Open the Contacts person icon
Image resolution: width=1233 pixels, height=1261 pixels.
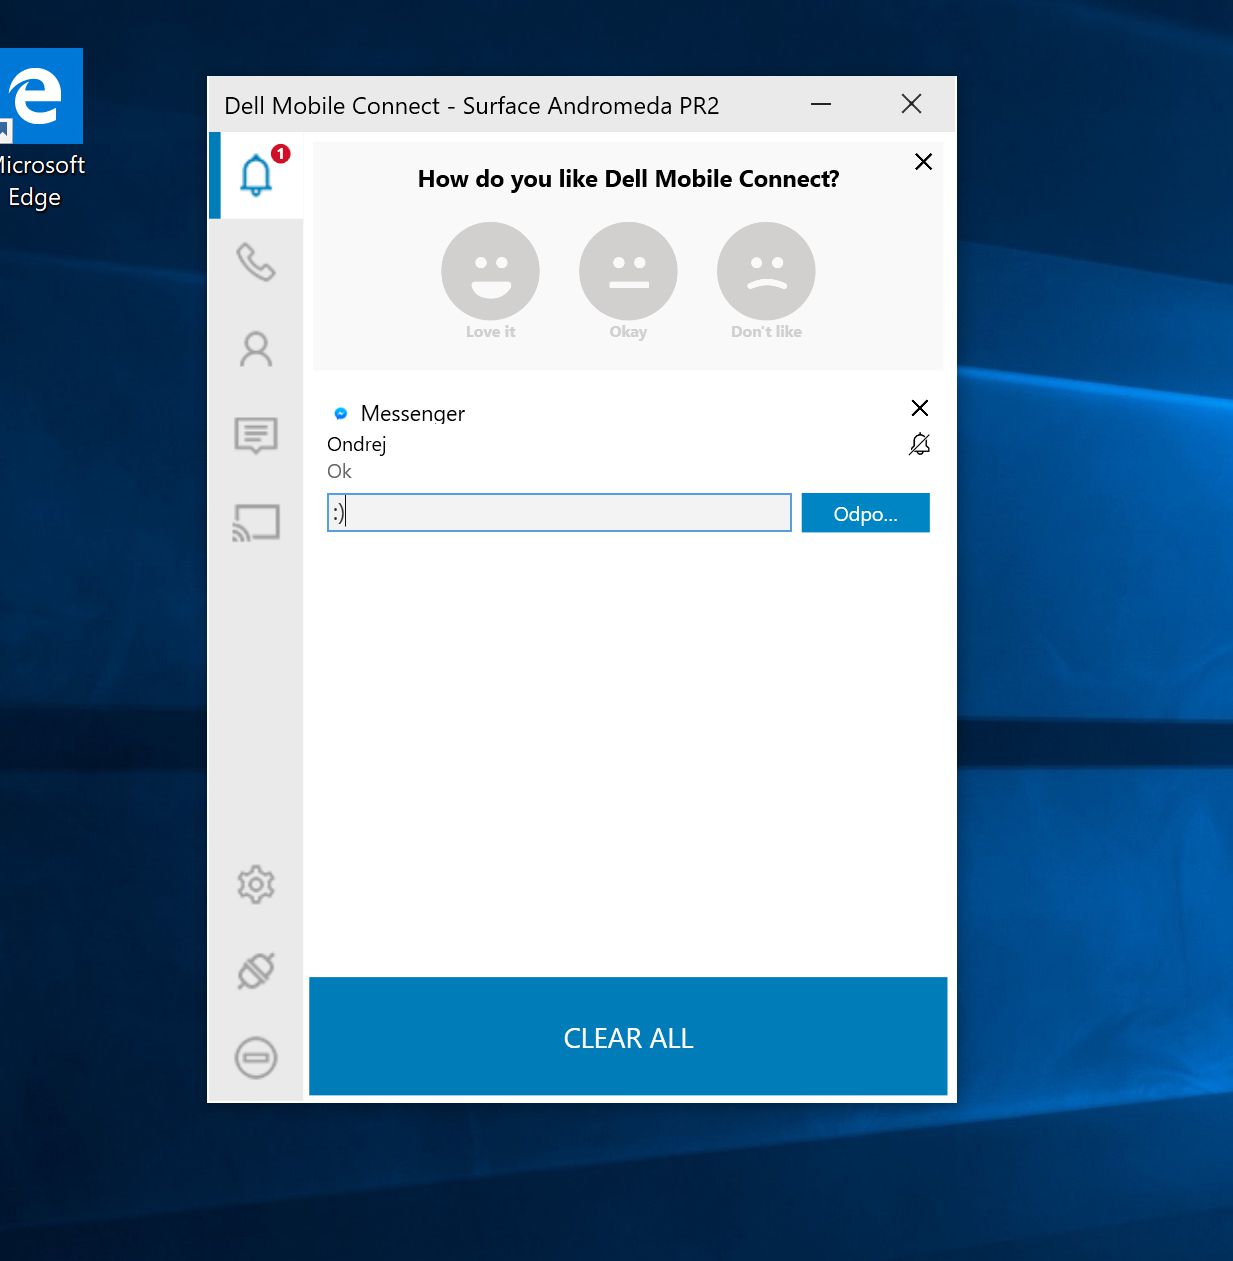coord(256,349)
